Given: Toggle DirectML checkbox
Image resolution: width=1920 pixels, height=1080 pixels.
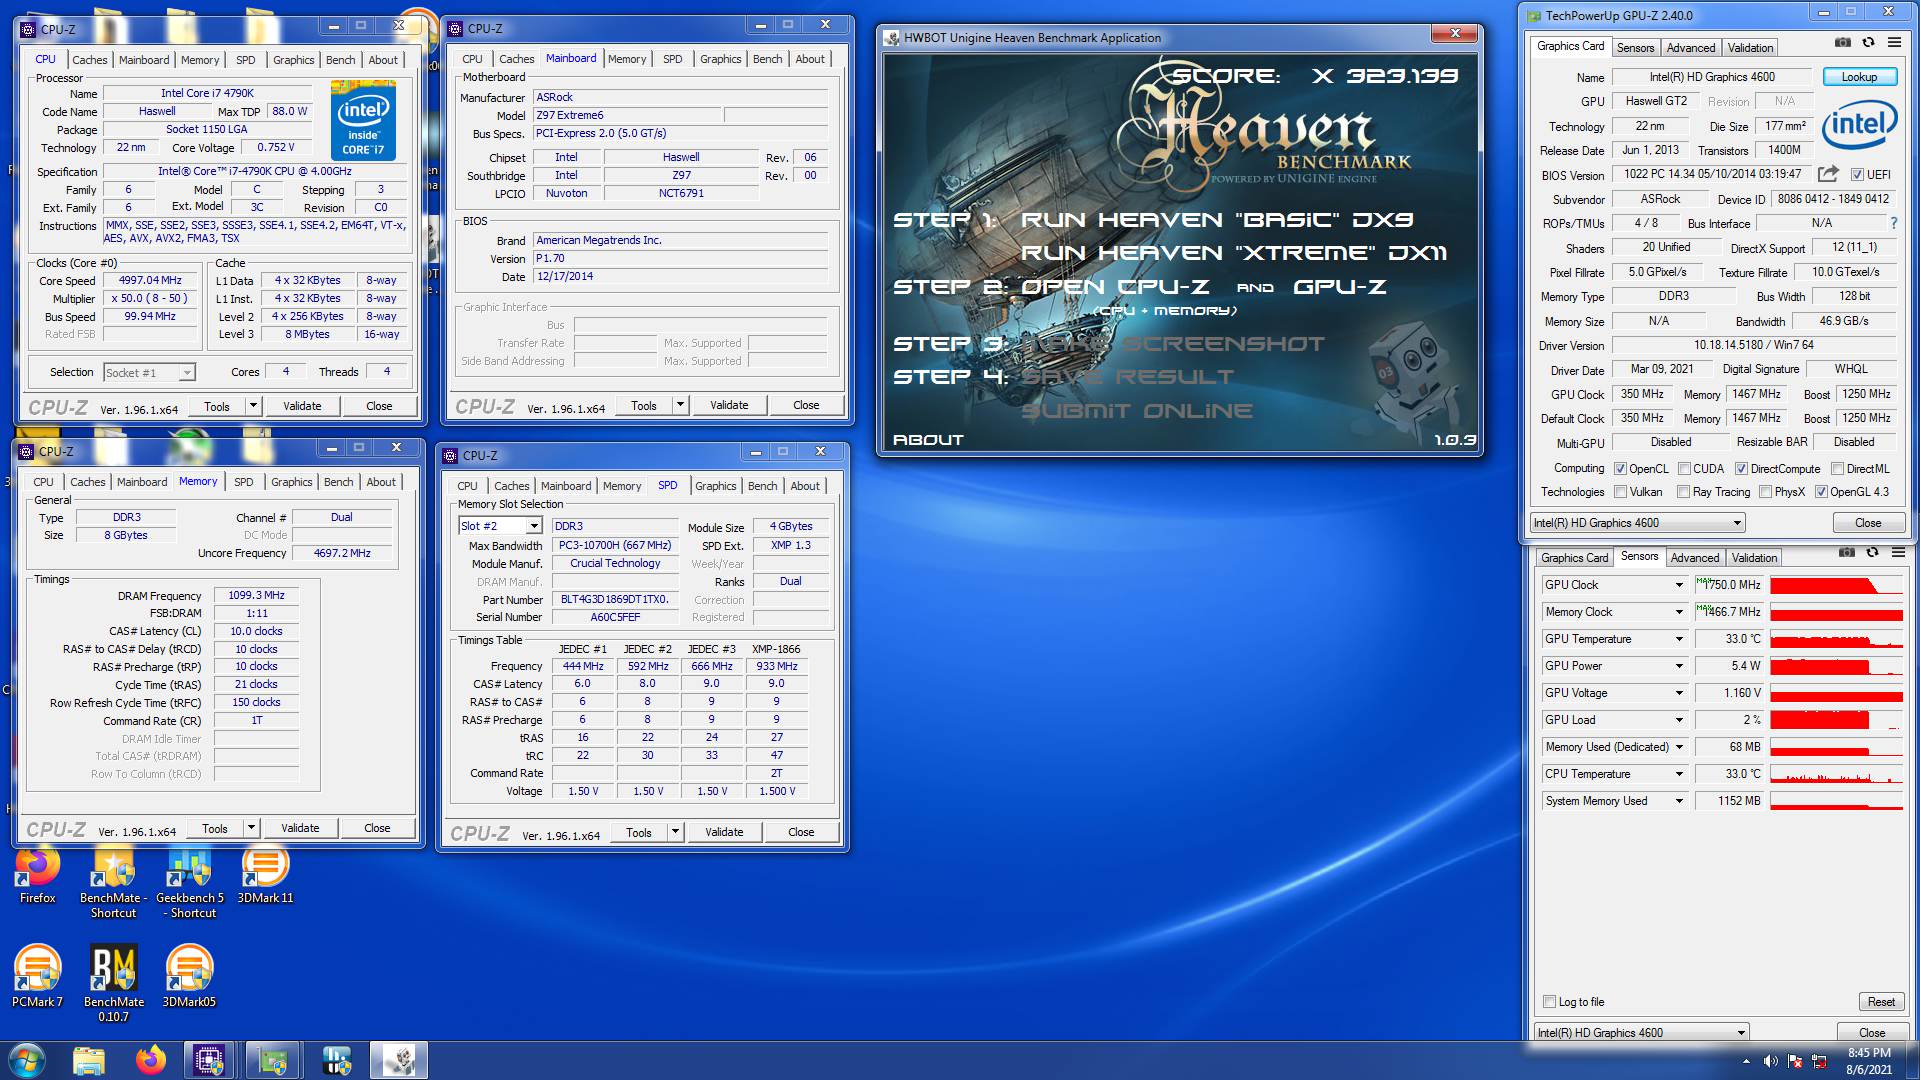Looking at the screenshot, I should [1837, 469].
